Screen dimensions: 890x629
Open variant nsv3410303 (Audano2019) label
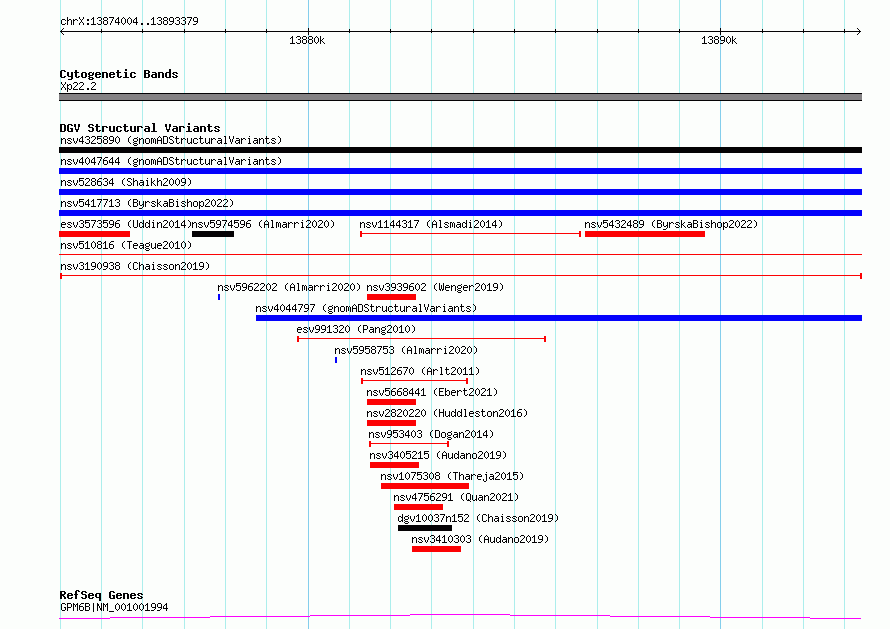pyautogui.click(x=480, y=539)
